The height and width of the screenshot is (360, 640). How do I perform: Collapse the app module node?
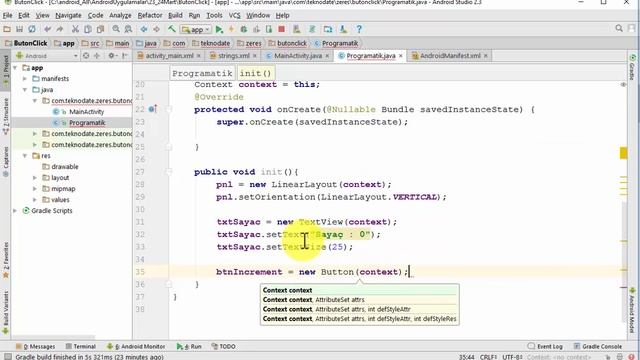pos(15,68)
